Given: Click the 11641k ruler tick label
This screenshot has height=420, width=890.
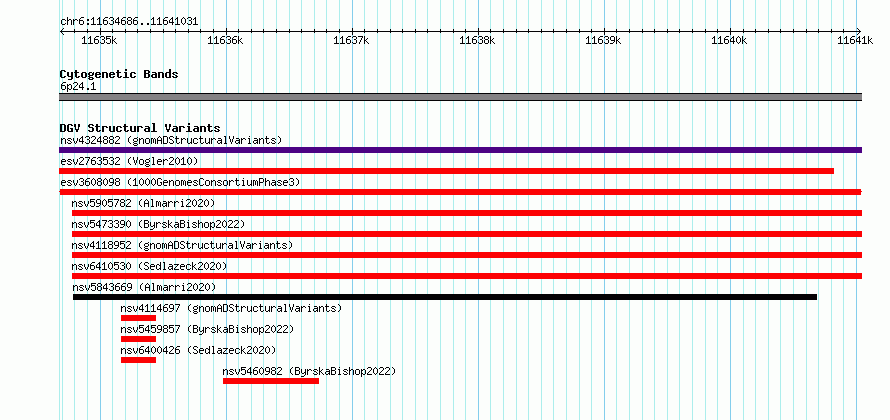Looking at the screenshot, I should 855,41.
